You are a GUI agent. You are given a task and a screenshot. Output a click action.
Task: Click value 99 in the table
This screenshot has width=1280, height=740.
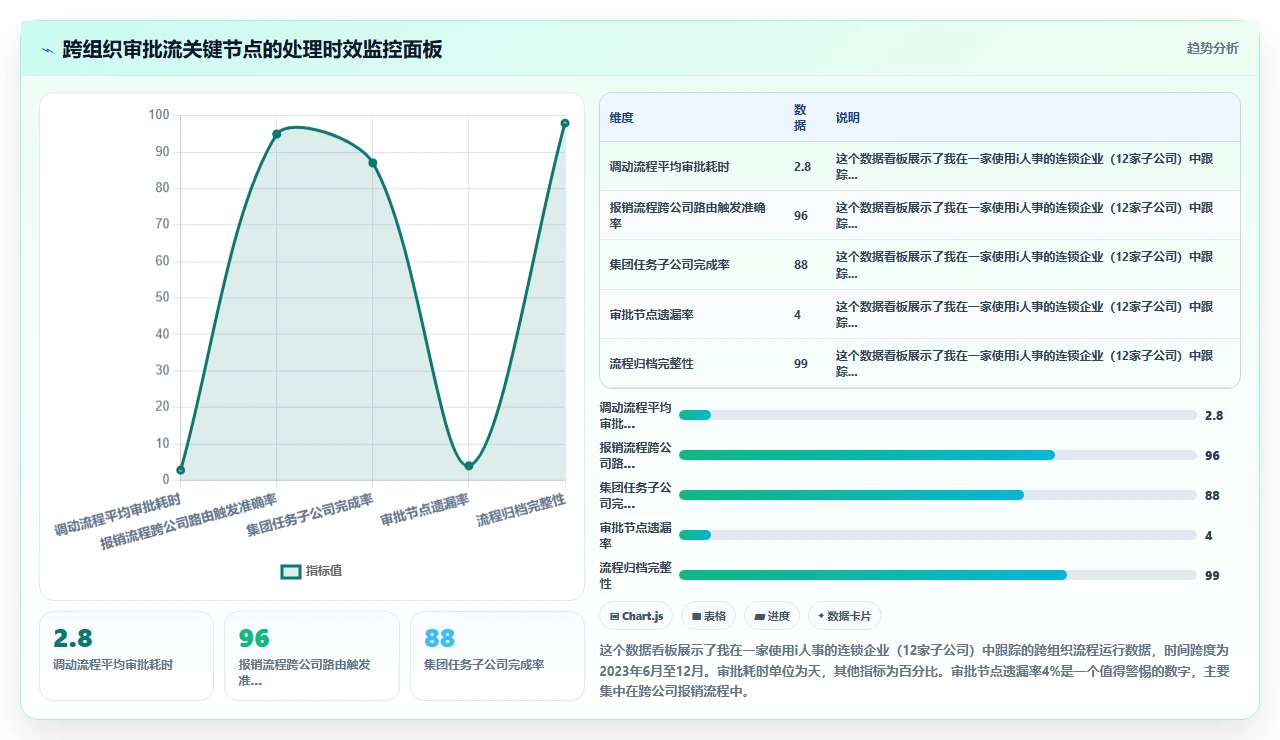[x=801, y=364]
